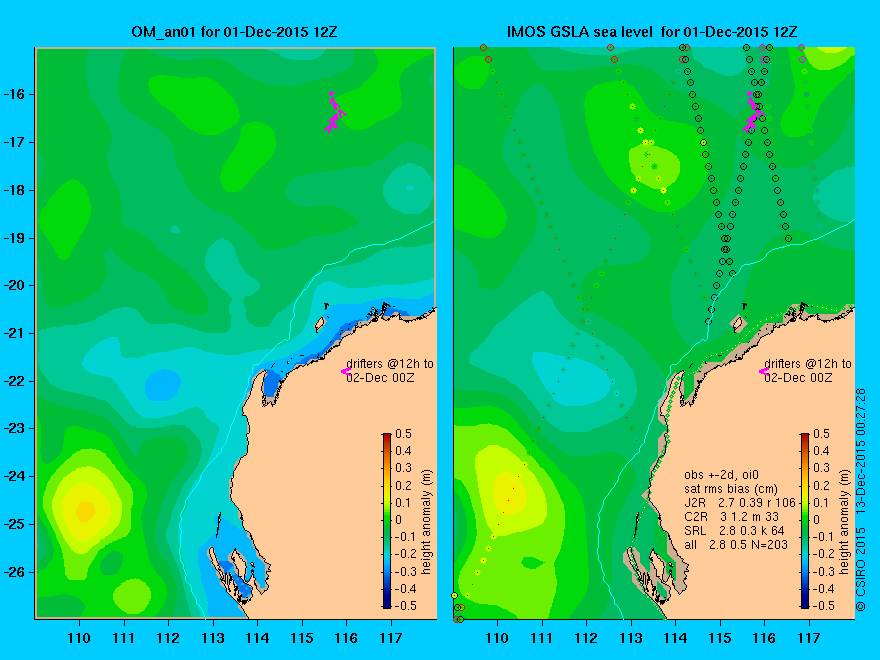
Task: Click the 'obs +-2d, oi0' text
Action: click(721, 475)
